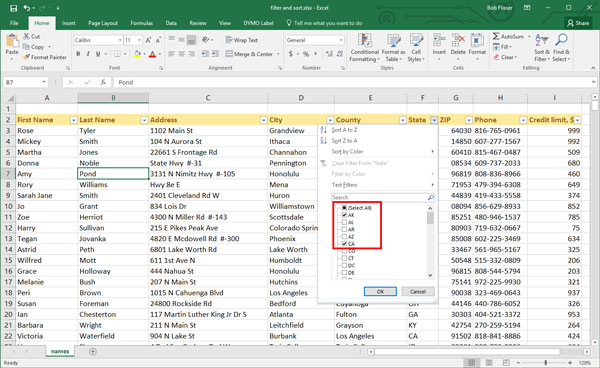Open the Calibri font name dropdown
Screen dimensions: 600x368
pos(120,40)
